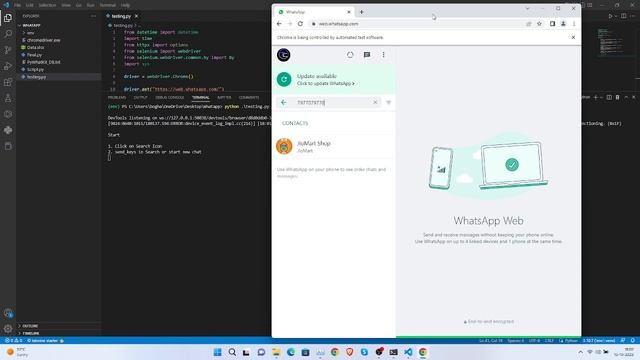The height and width of the screenshot is (360, 640).
Task: Run the Python file with play button
Action: 610,16
